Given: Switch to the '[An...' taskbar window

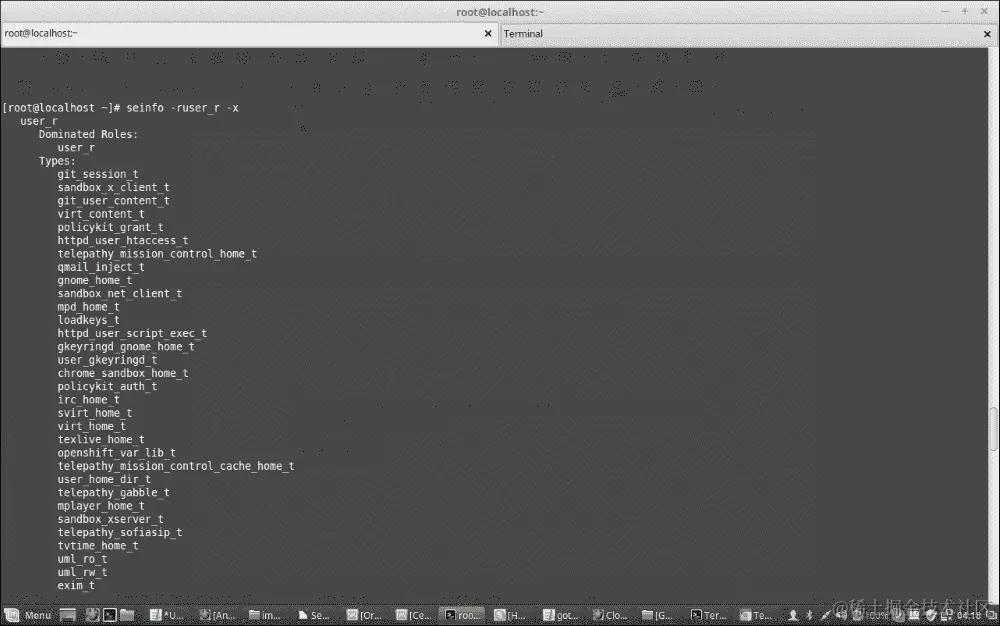Looking at the screenshot, I should (x=217, y=615).
